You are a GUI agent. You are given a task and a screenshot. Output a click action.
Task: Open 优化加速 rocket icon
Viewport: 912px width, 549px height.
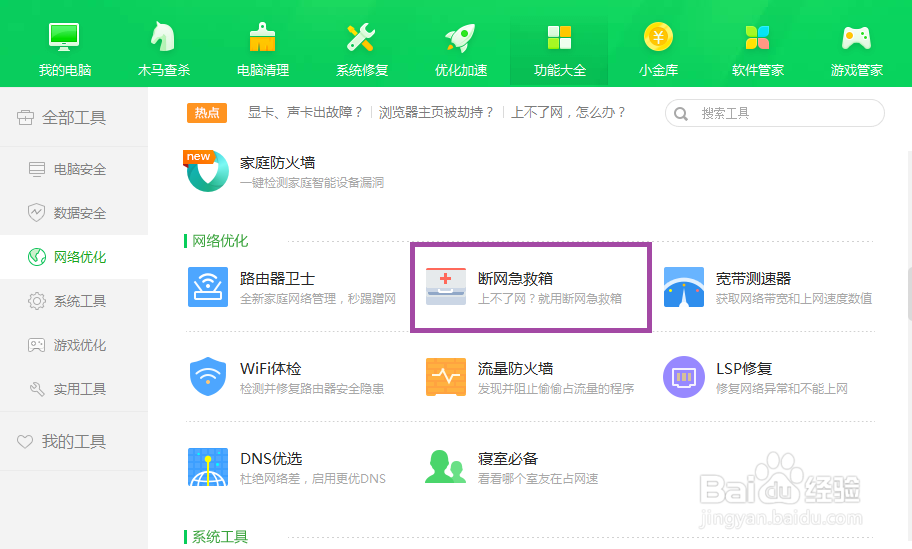point(461,37)
